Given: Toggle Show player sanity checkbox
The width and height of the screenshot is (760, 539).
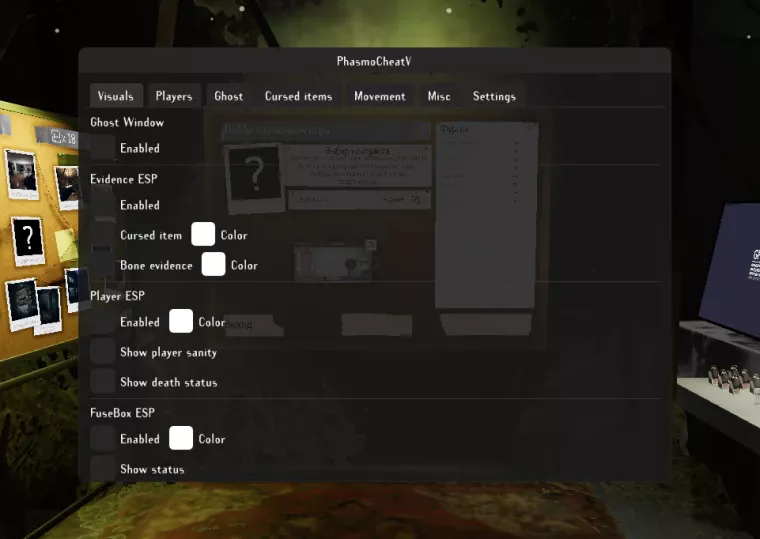Looking at the screenshot, I should click(102, 352).
